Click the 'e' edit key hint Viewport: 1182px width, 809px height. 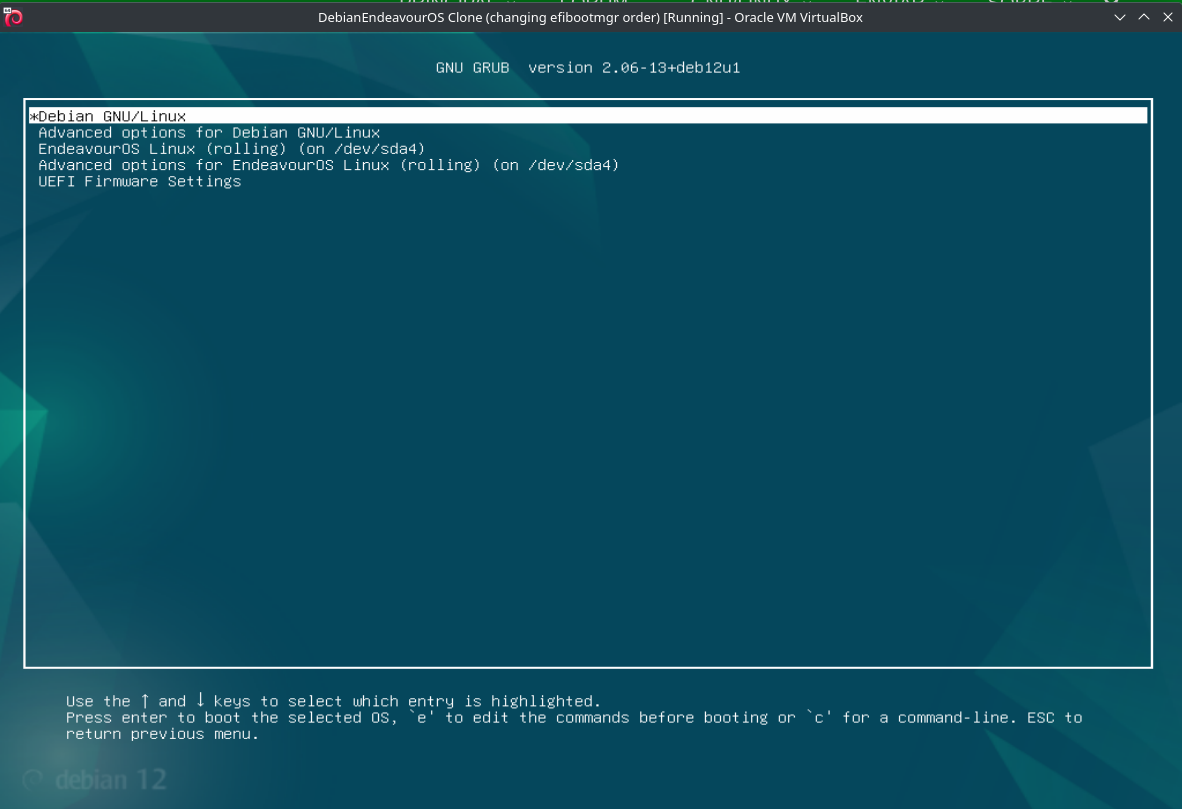click(x=427, y=718)
